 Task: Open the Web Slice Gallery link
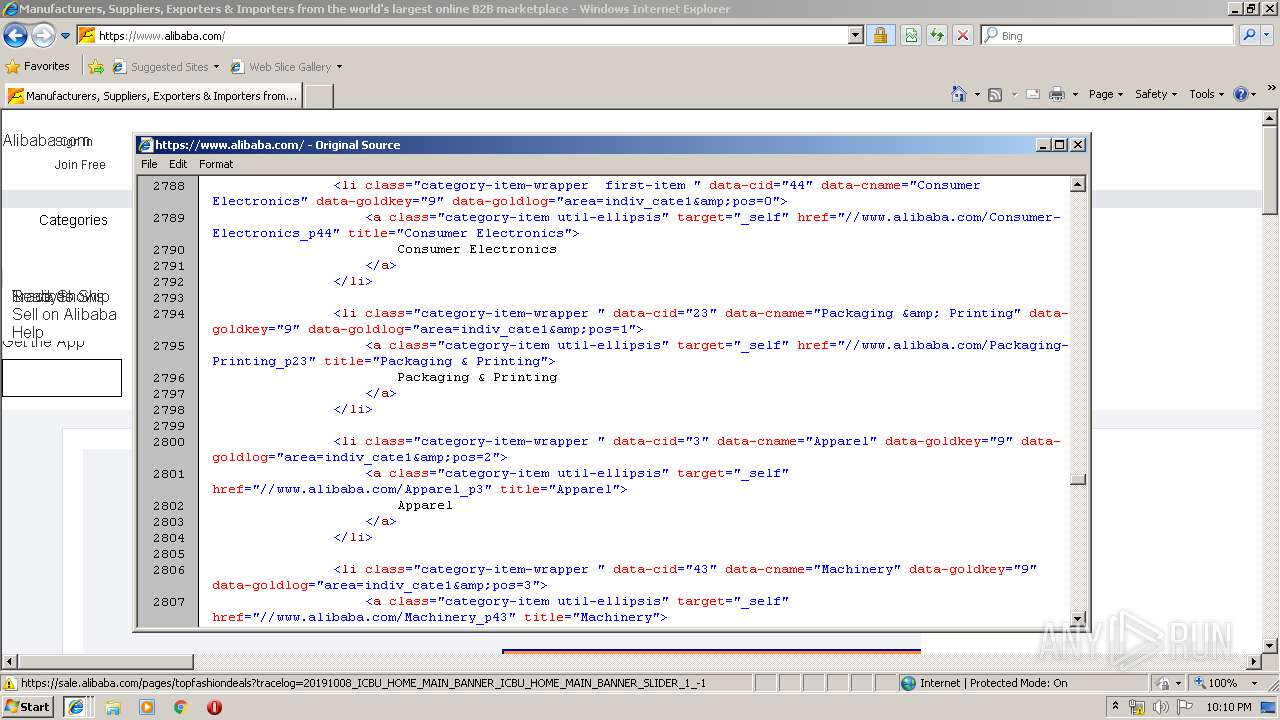[286, 67]
